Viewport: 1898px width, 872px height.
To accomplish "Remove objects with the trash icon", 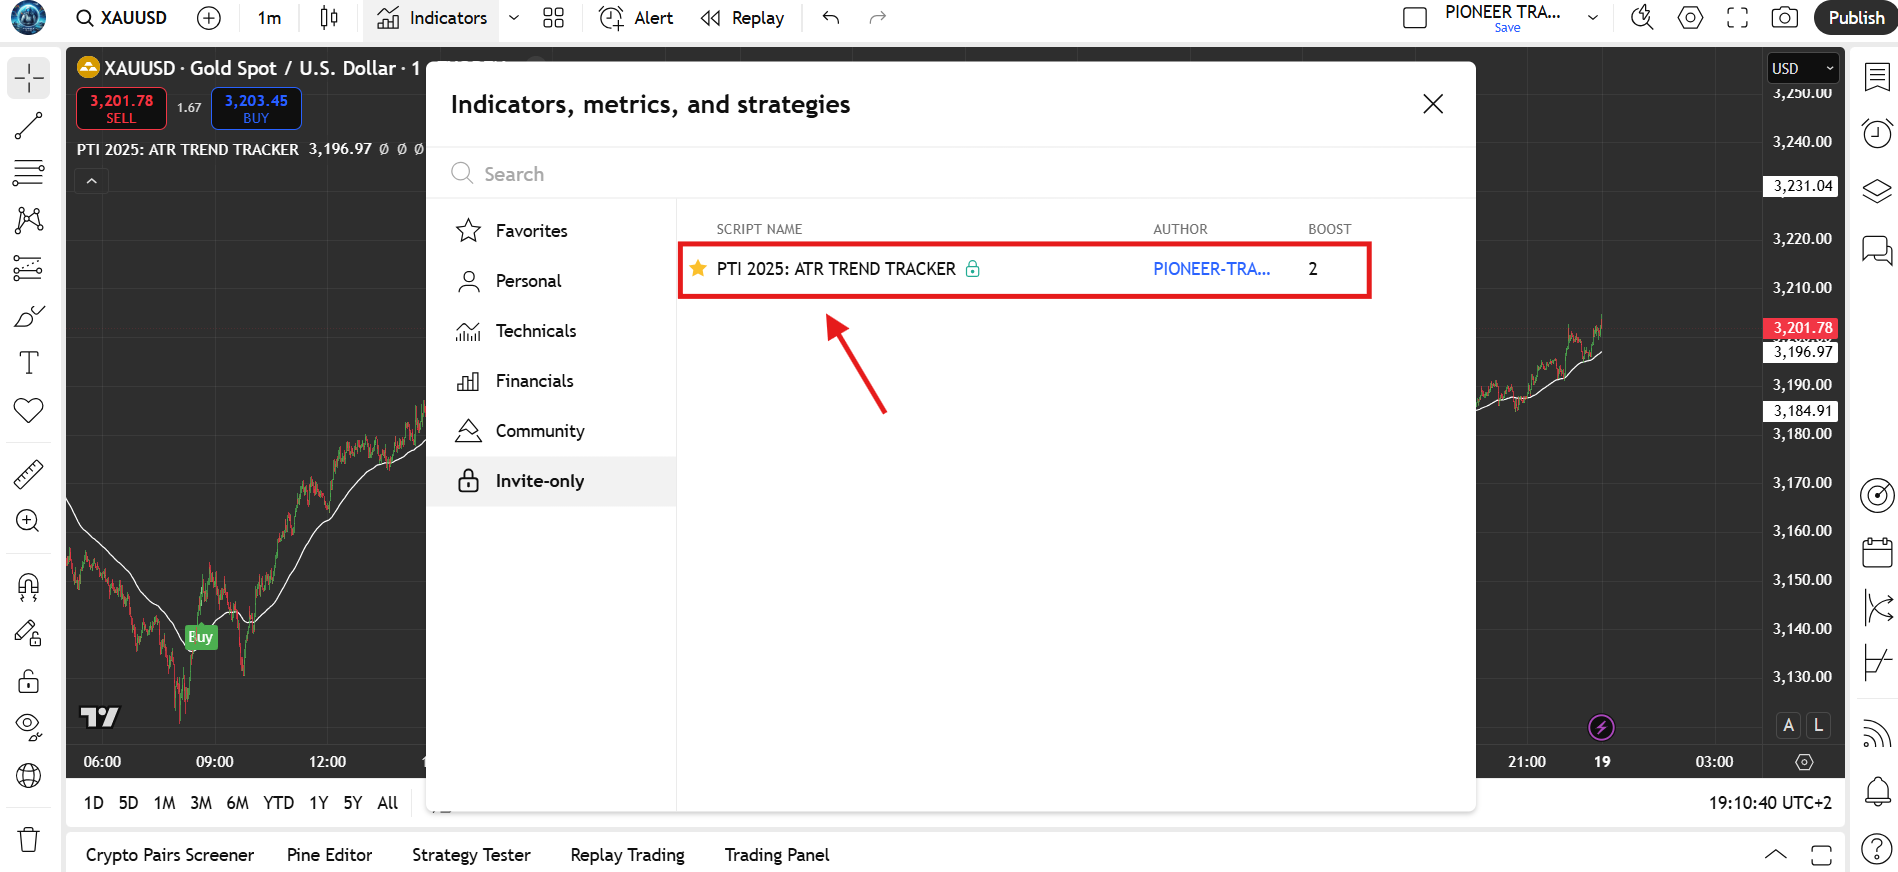I will [29, 839].
